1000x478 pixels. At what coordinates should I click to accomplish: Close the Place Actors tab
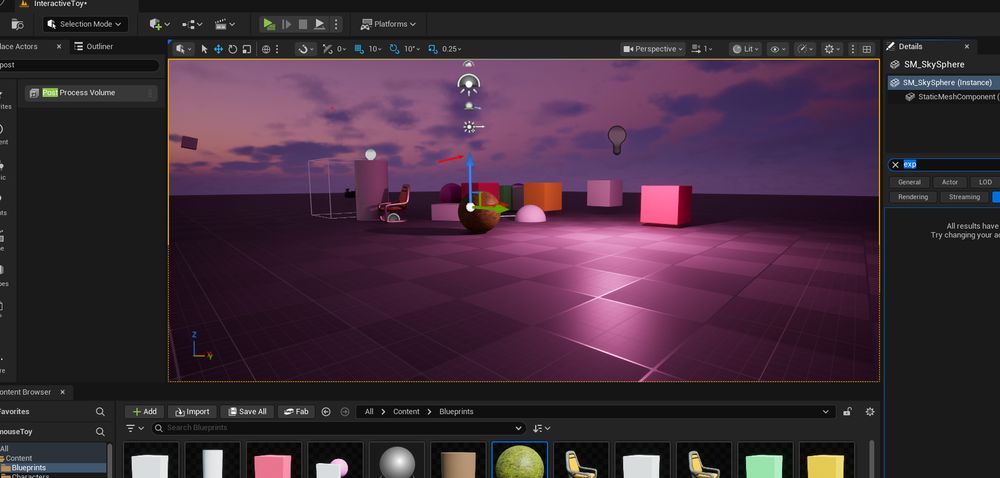point(59,47)
